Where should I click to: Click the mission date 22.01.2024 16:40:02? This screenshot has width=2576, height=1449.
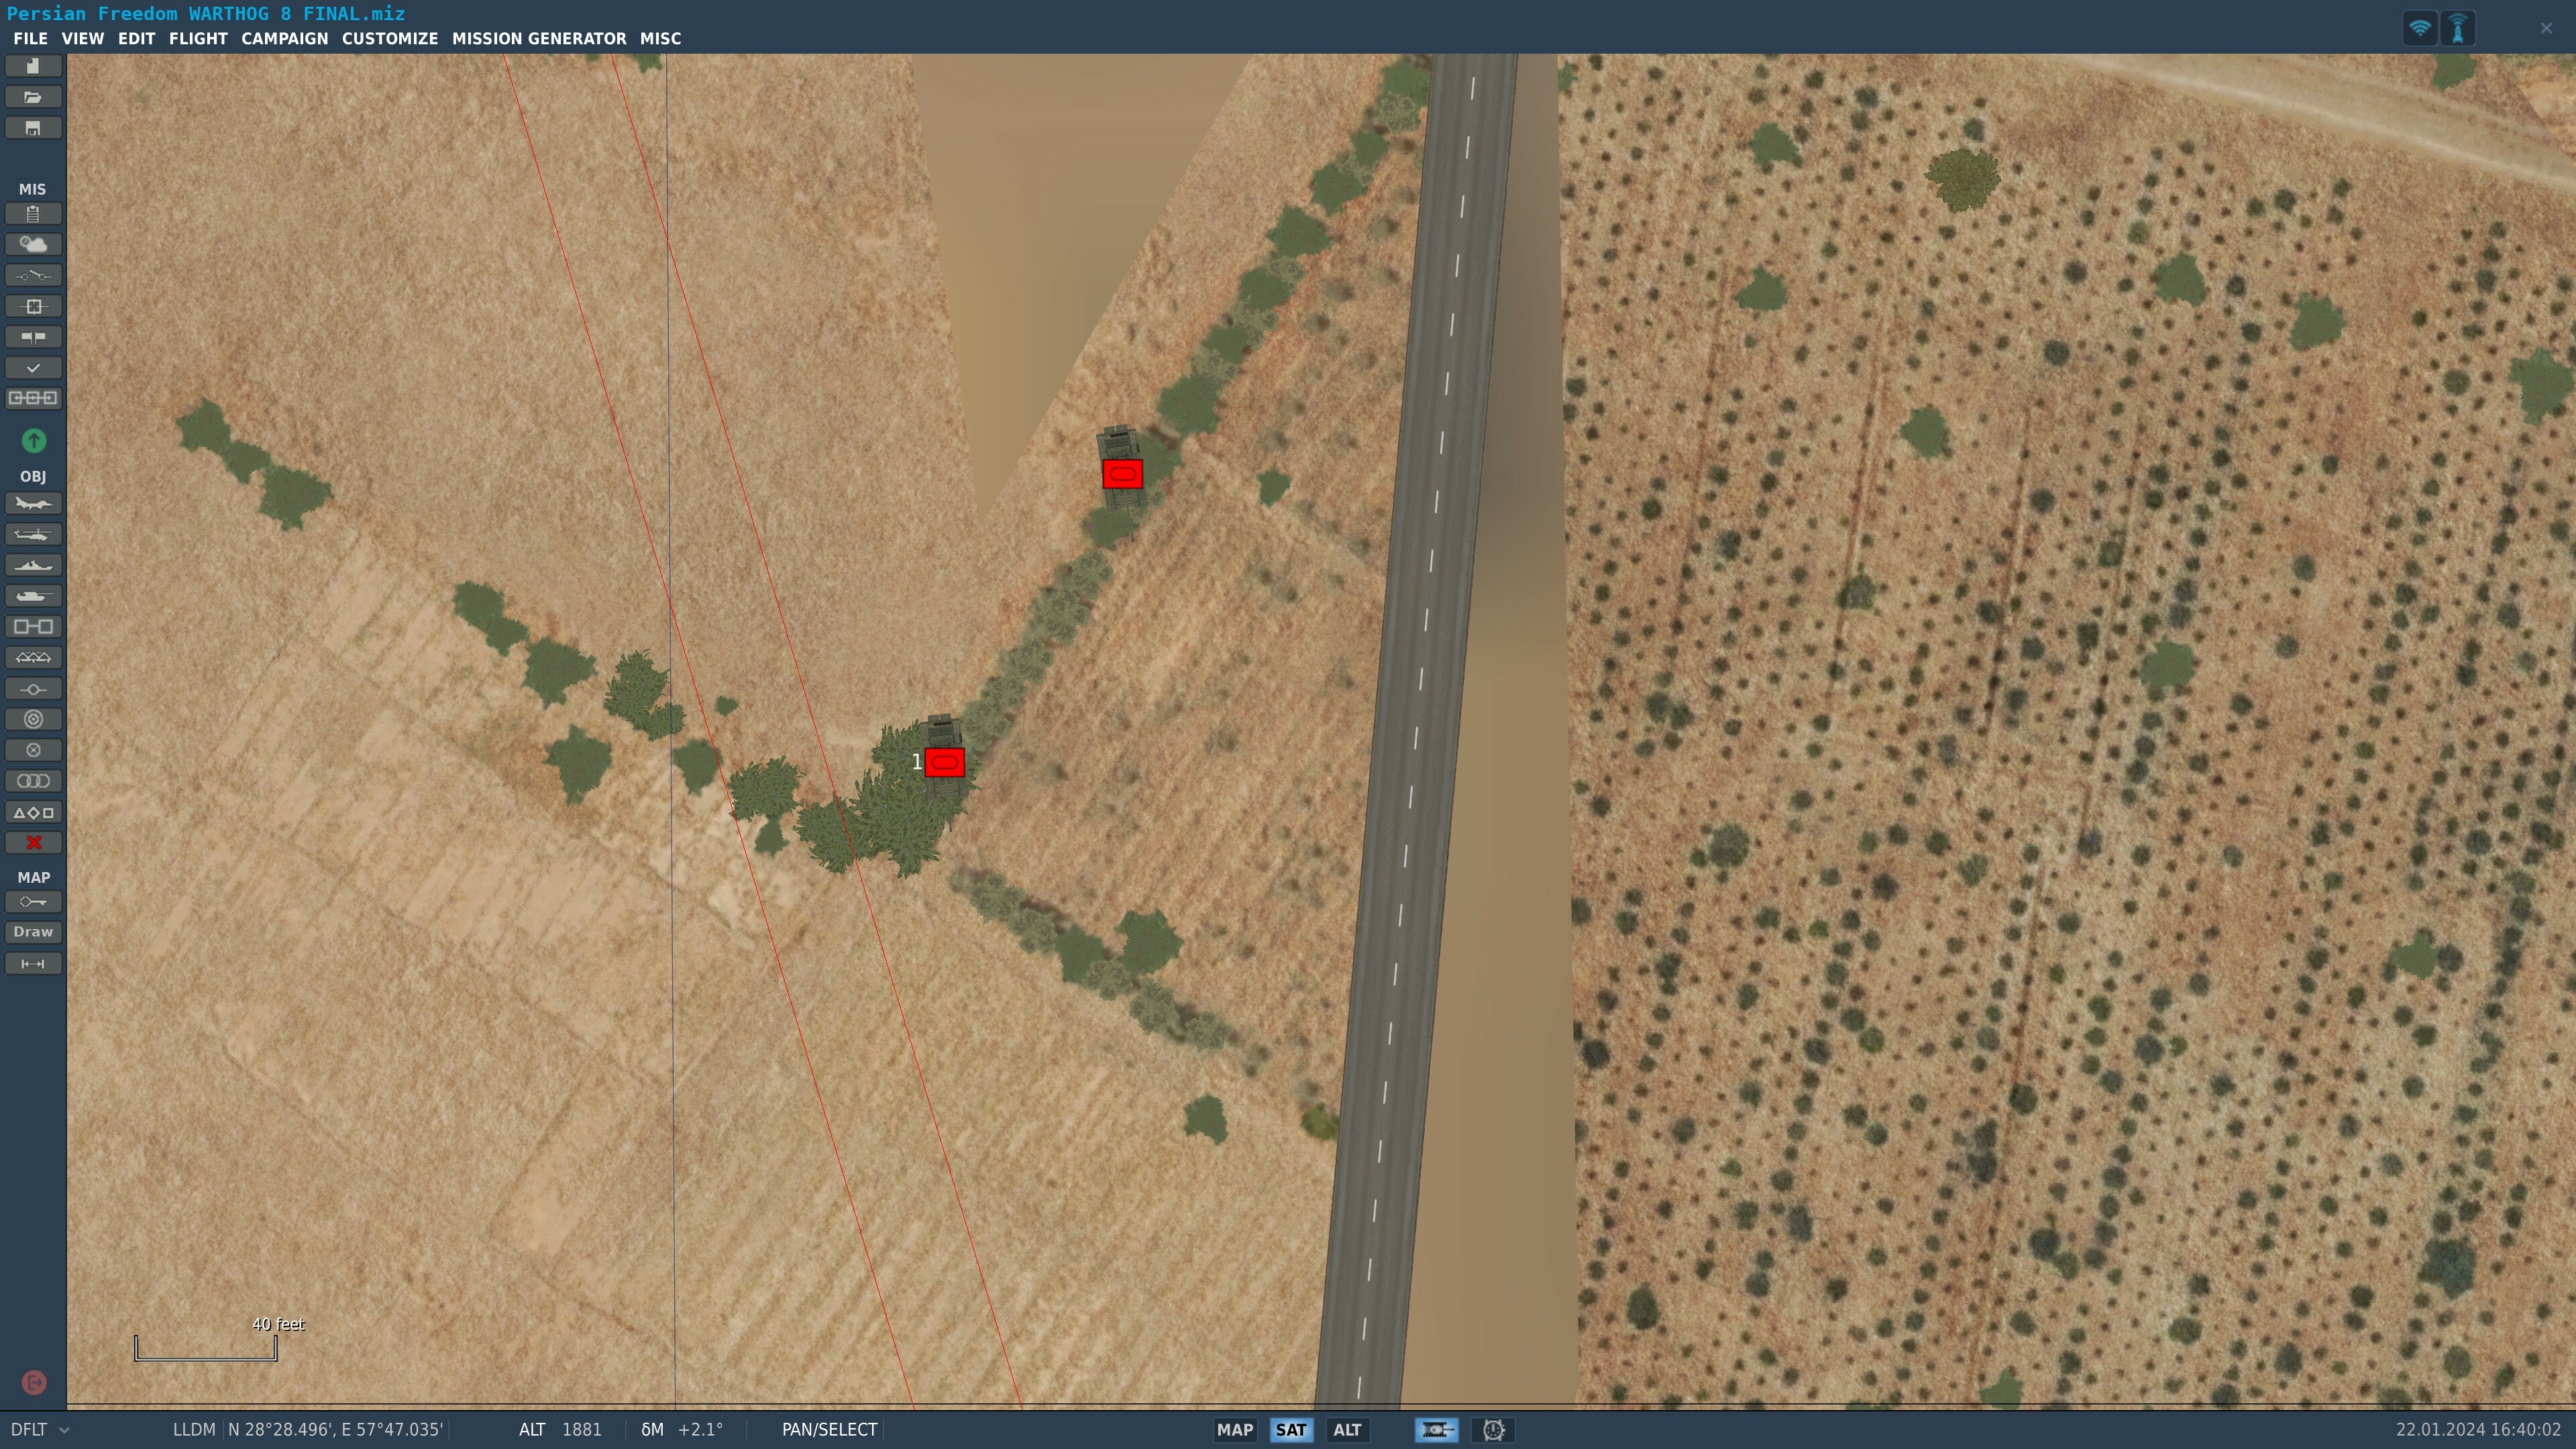pos(2478,1430)
